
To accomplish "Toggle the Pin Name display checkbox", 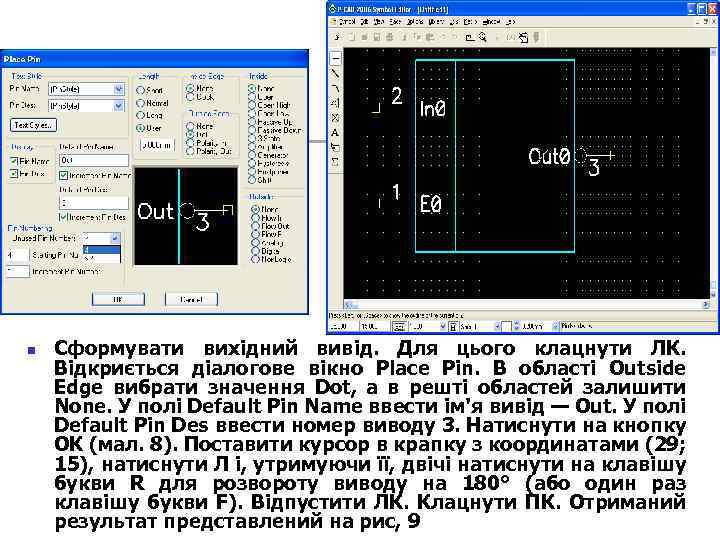I will pos(14,161).
